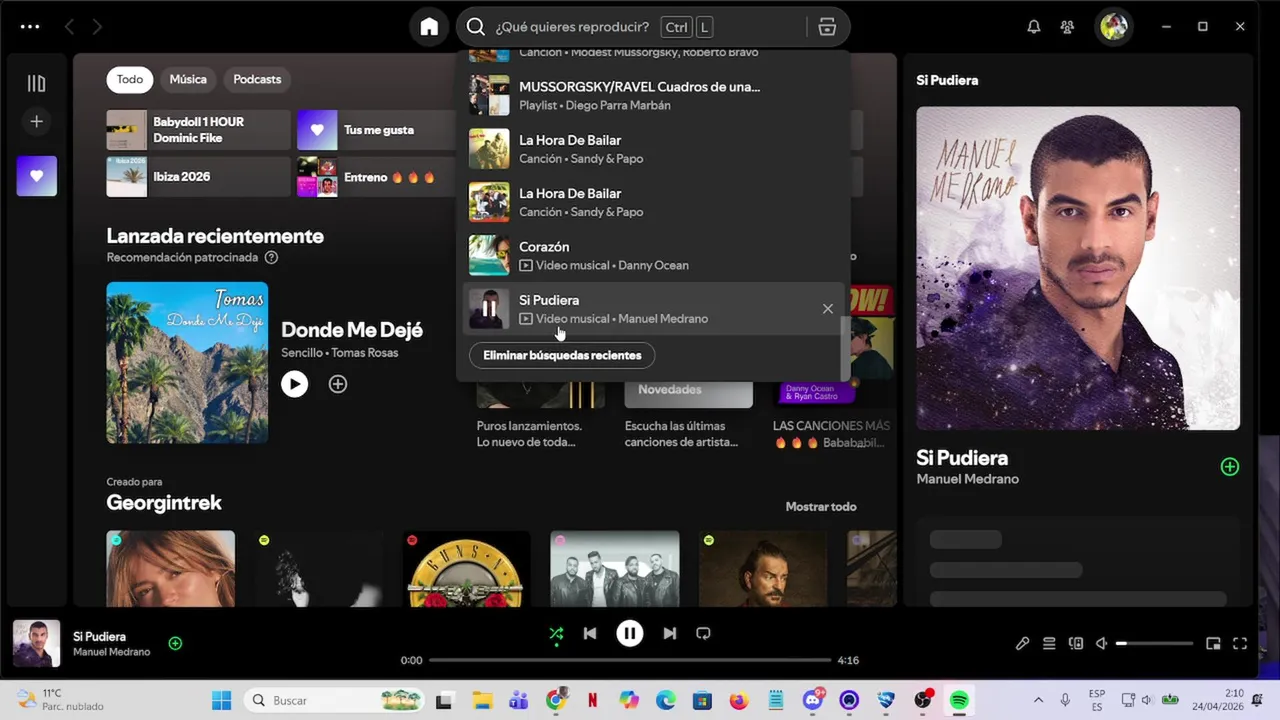
Task: Skip to previous track
Action: coord(590,633)
